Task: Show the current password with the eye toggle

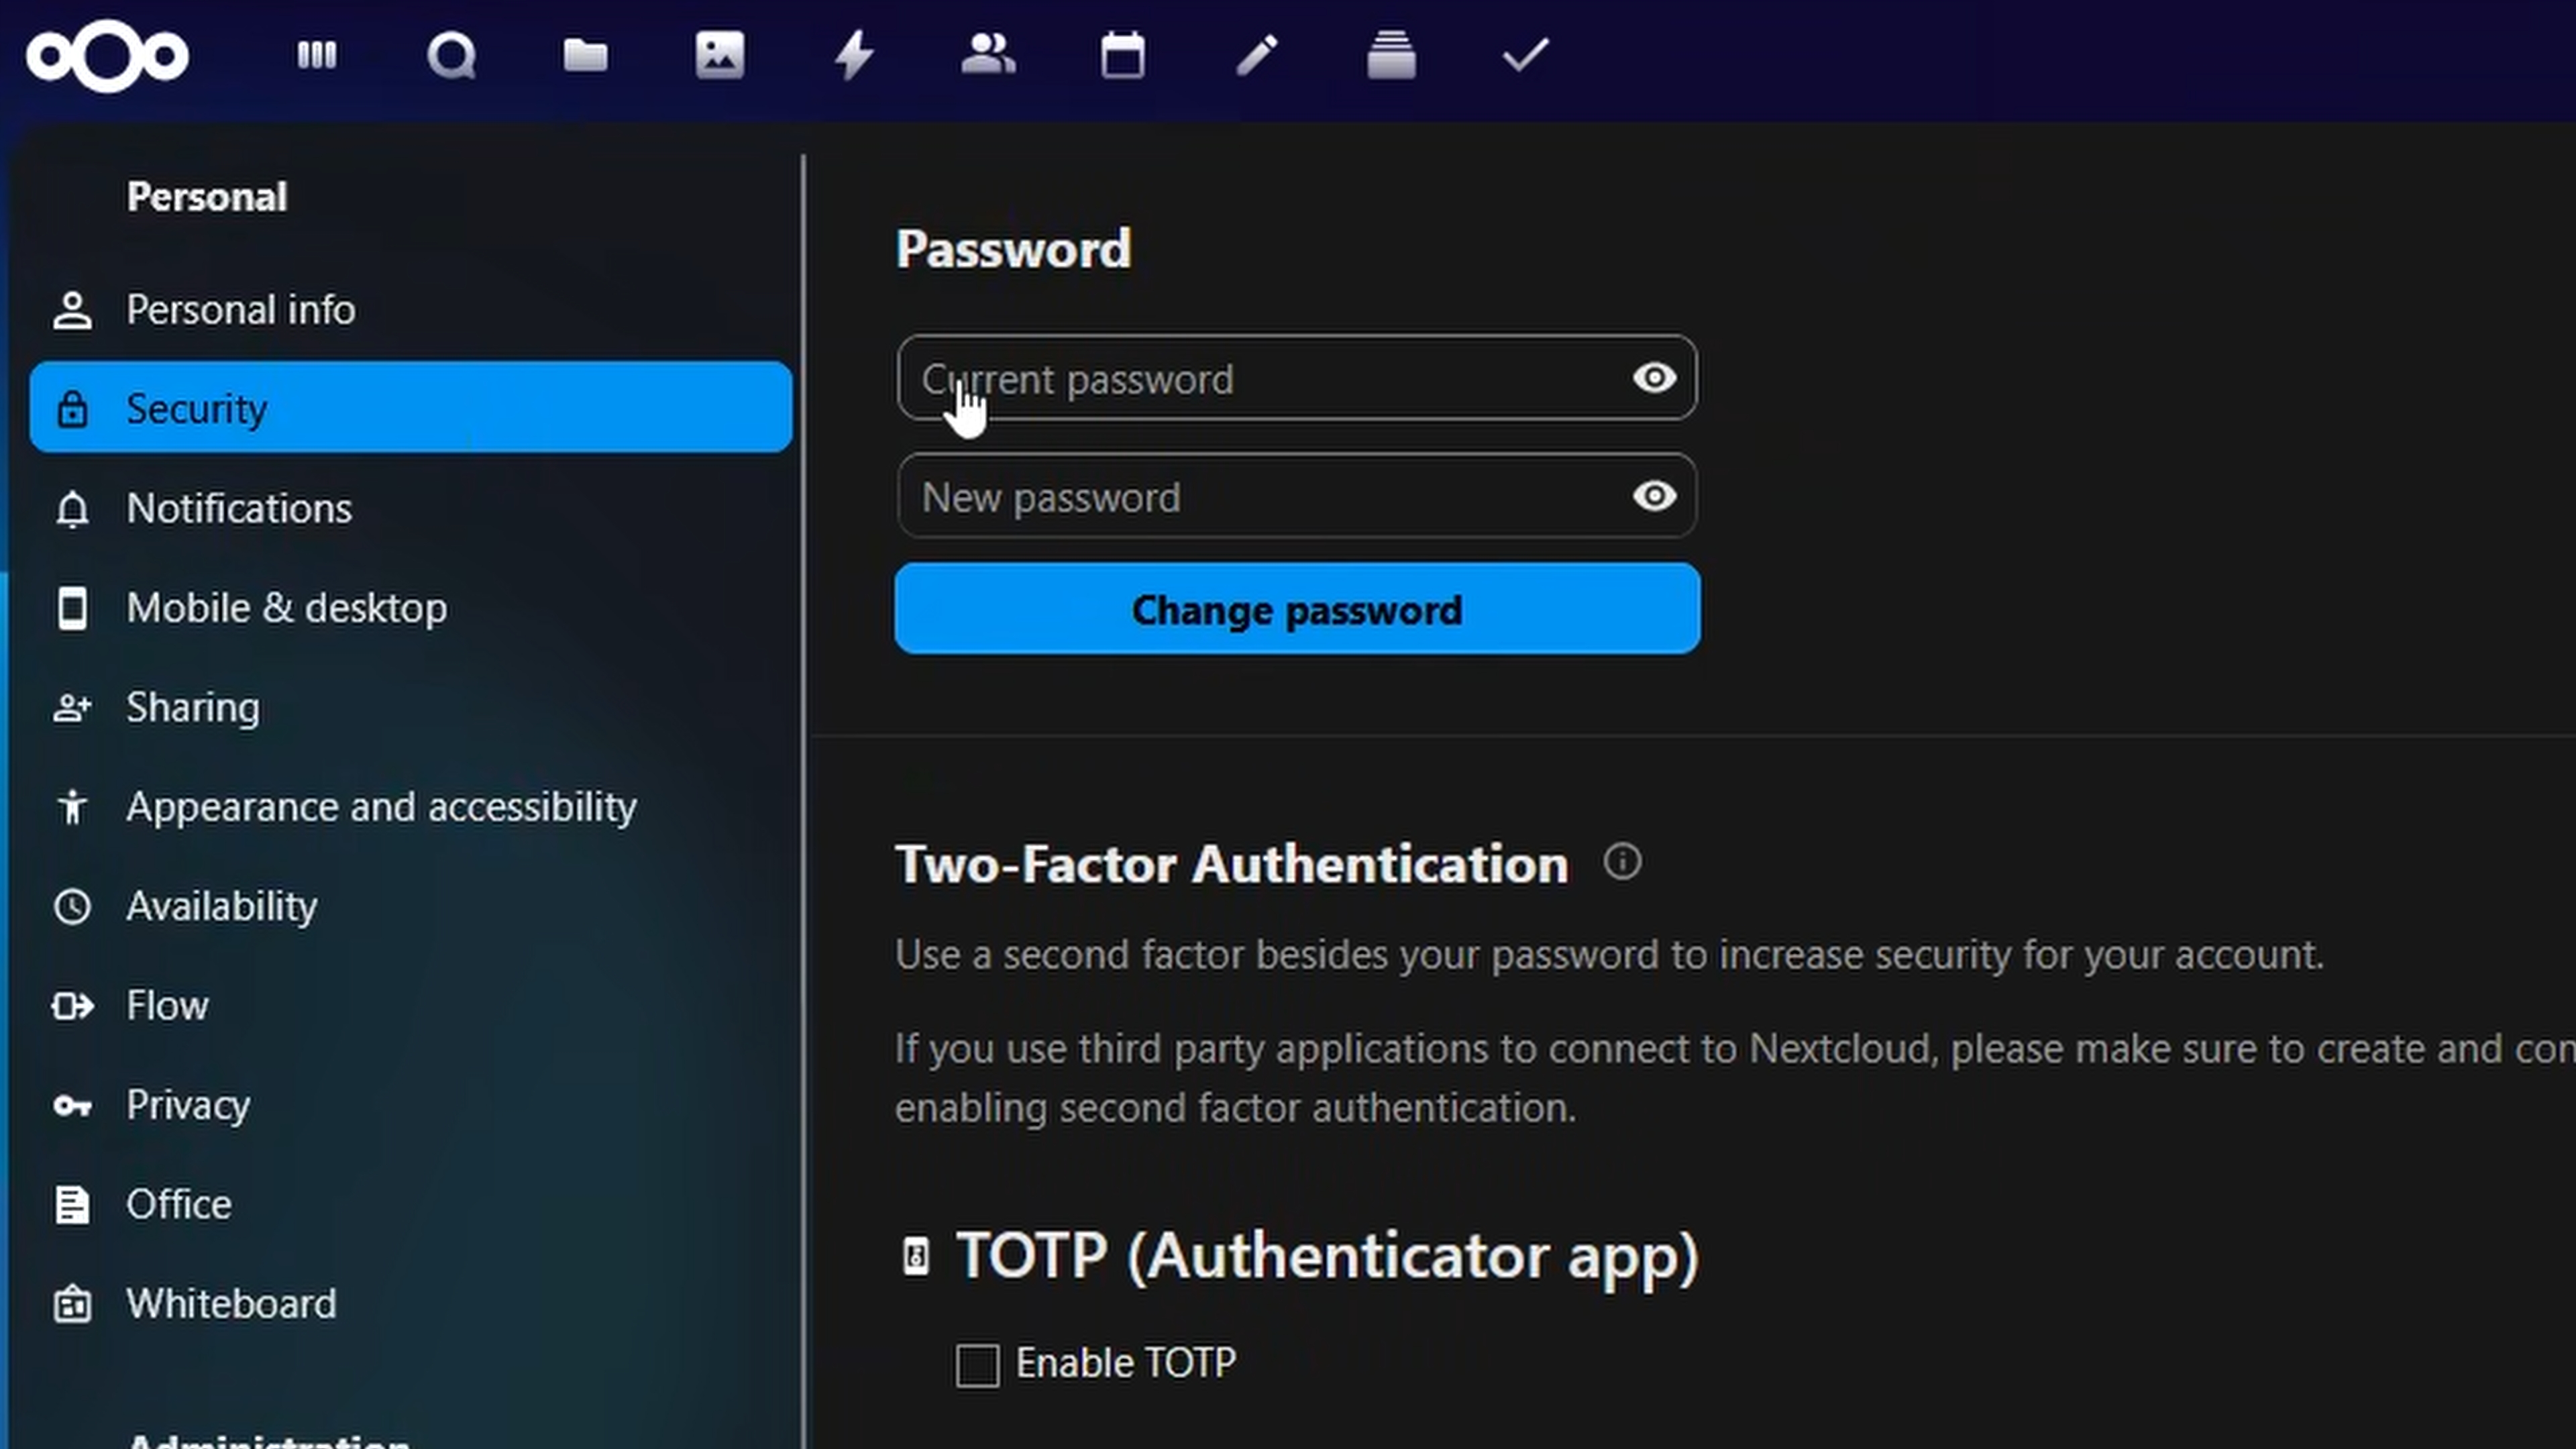Action: (1654, 378)
